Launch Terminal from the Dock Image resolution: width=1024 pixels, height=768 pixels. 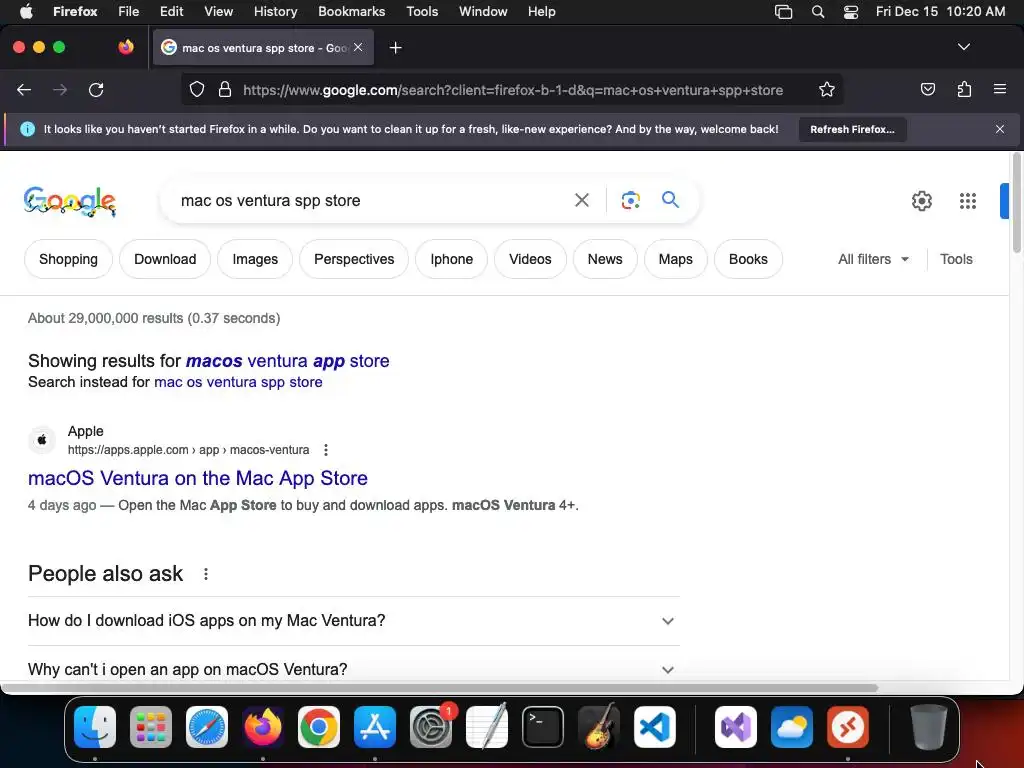[x=543, y=727]
